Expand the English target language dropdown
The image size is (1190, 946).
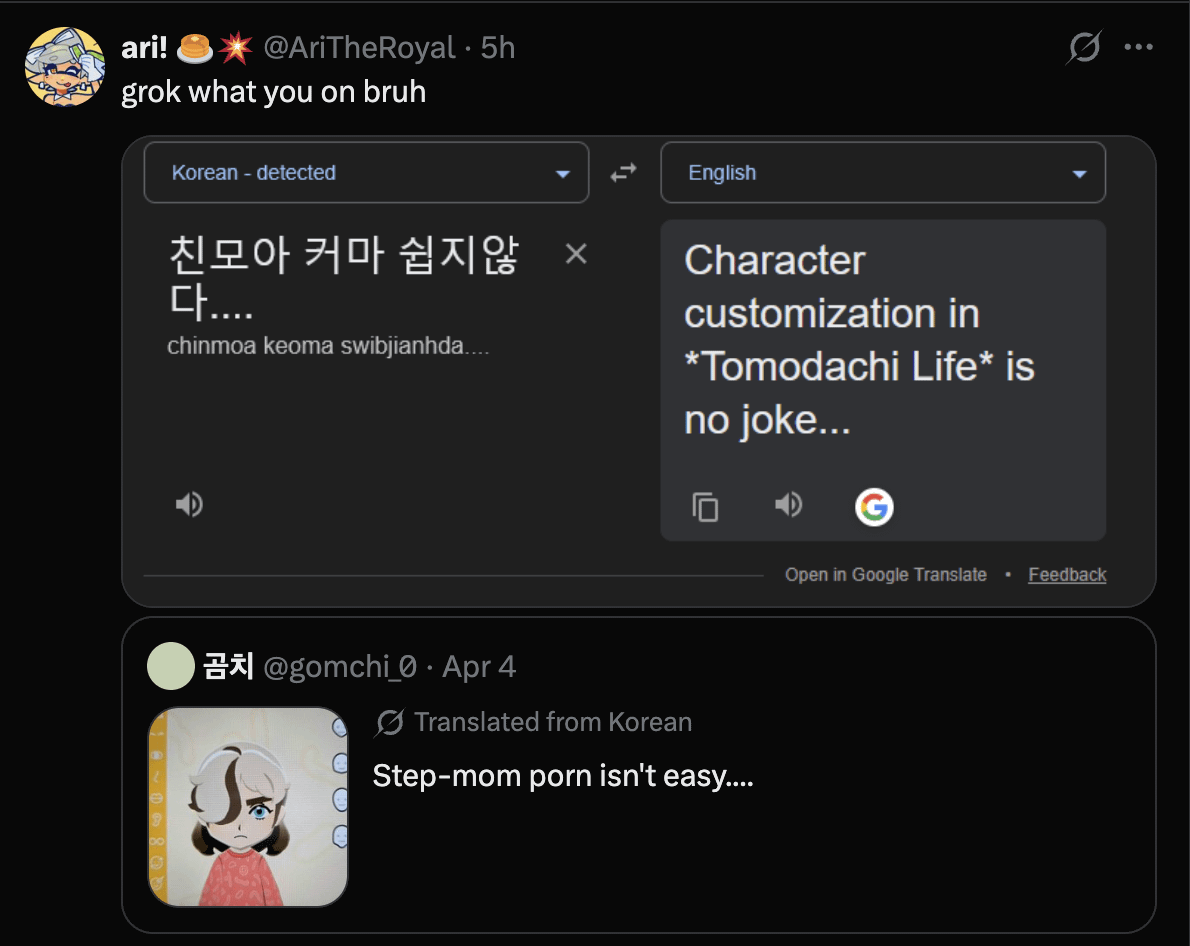[x=883, y=173]
